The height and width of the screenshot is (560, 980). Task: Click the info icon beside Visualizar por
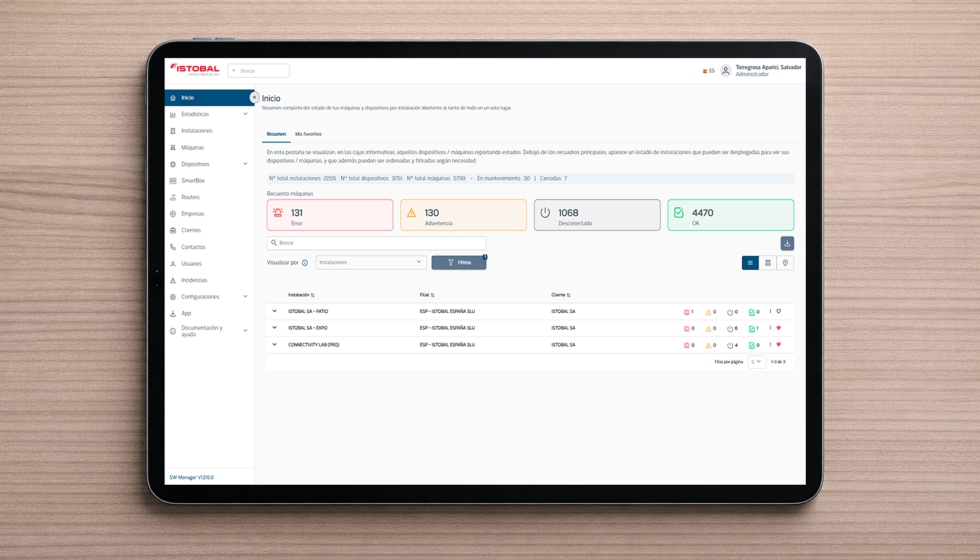pos(305,263)
